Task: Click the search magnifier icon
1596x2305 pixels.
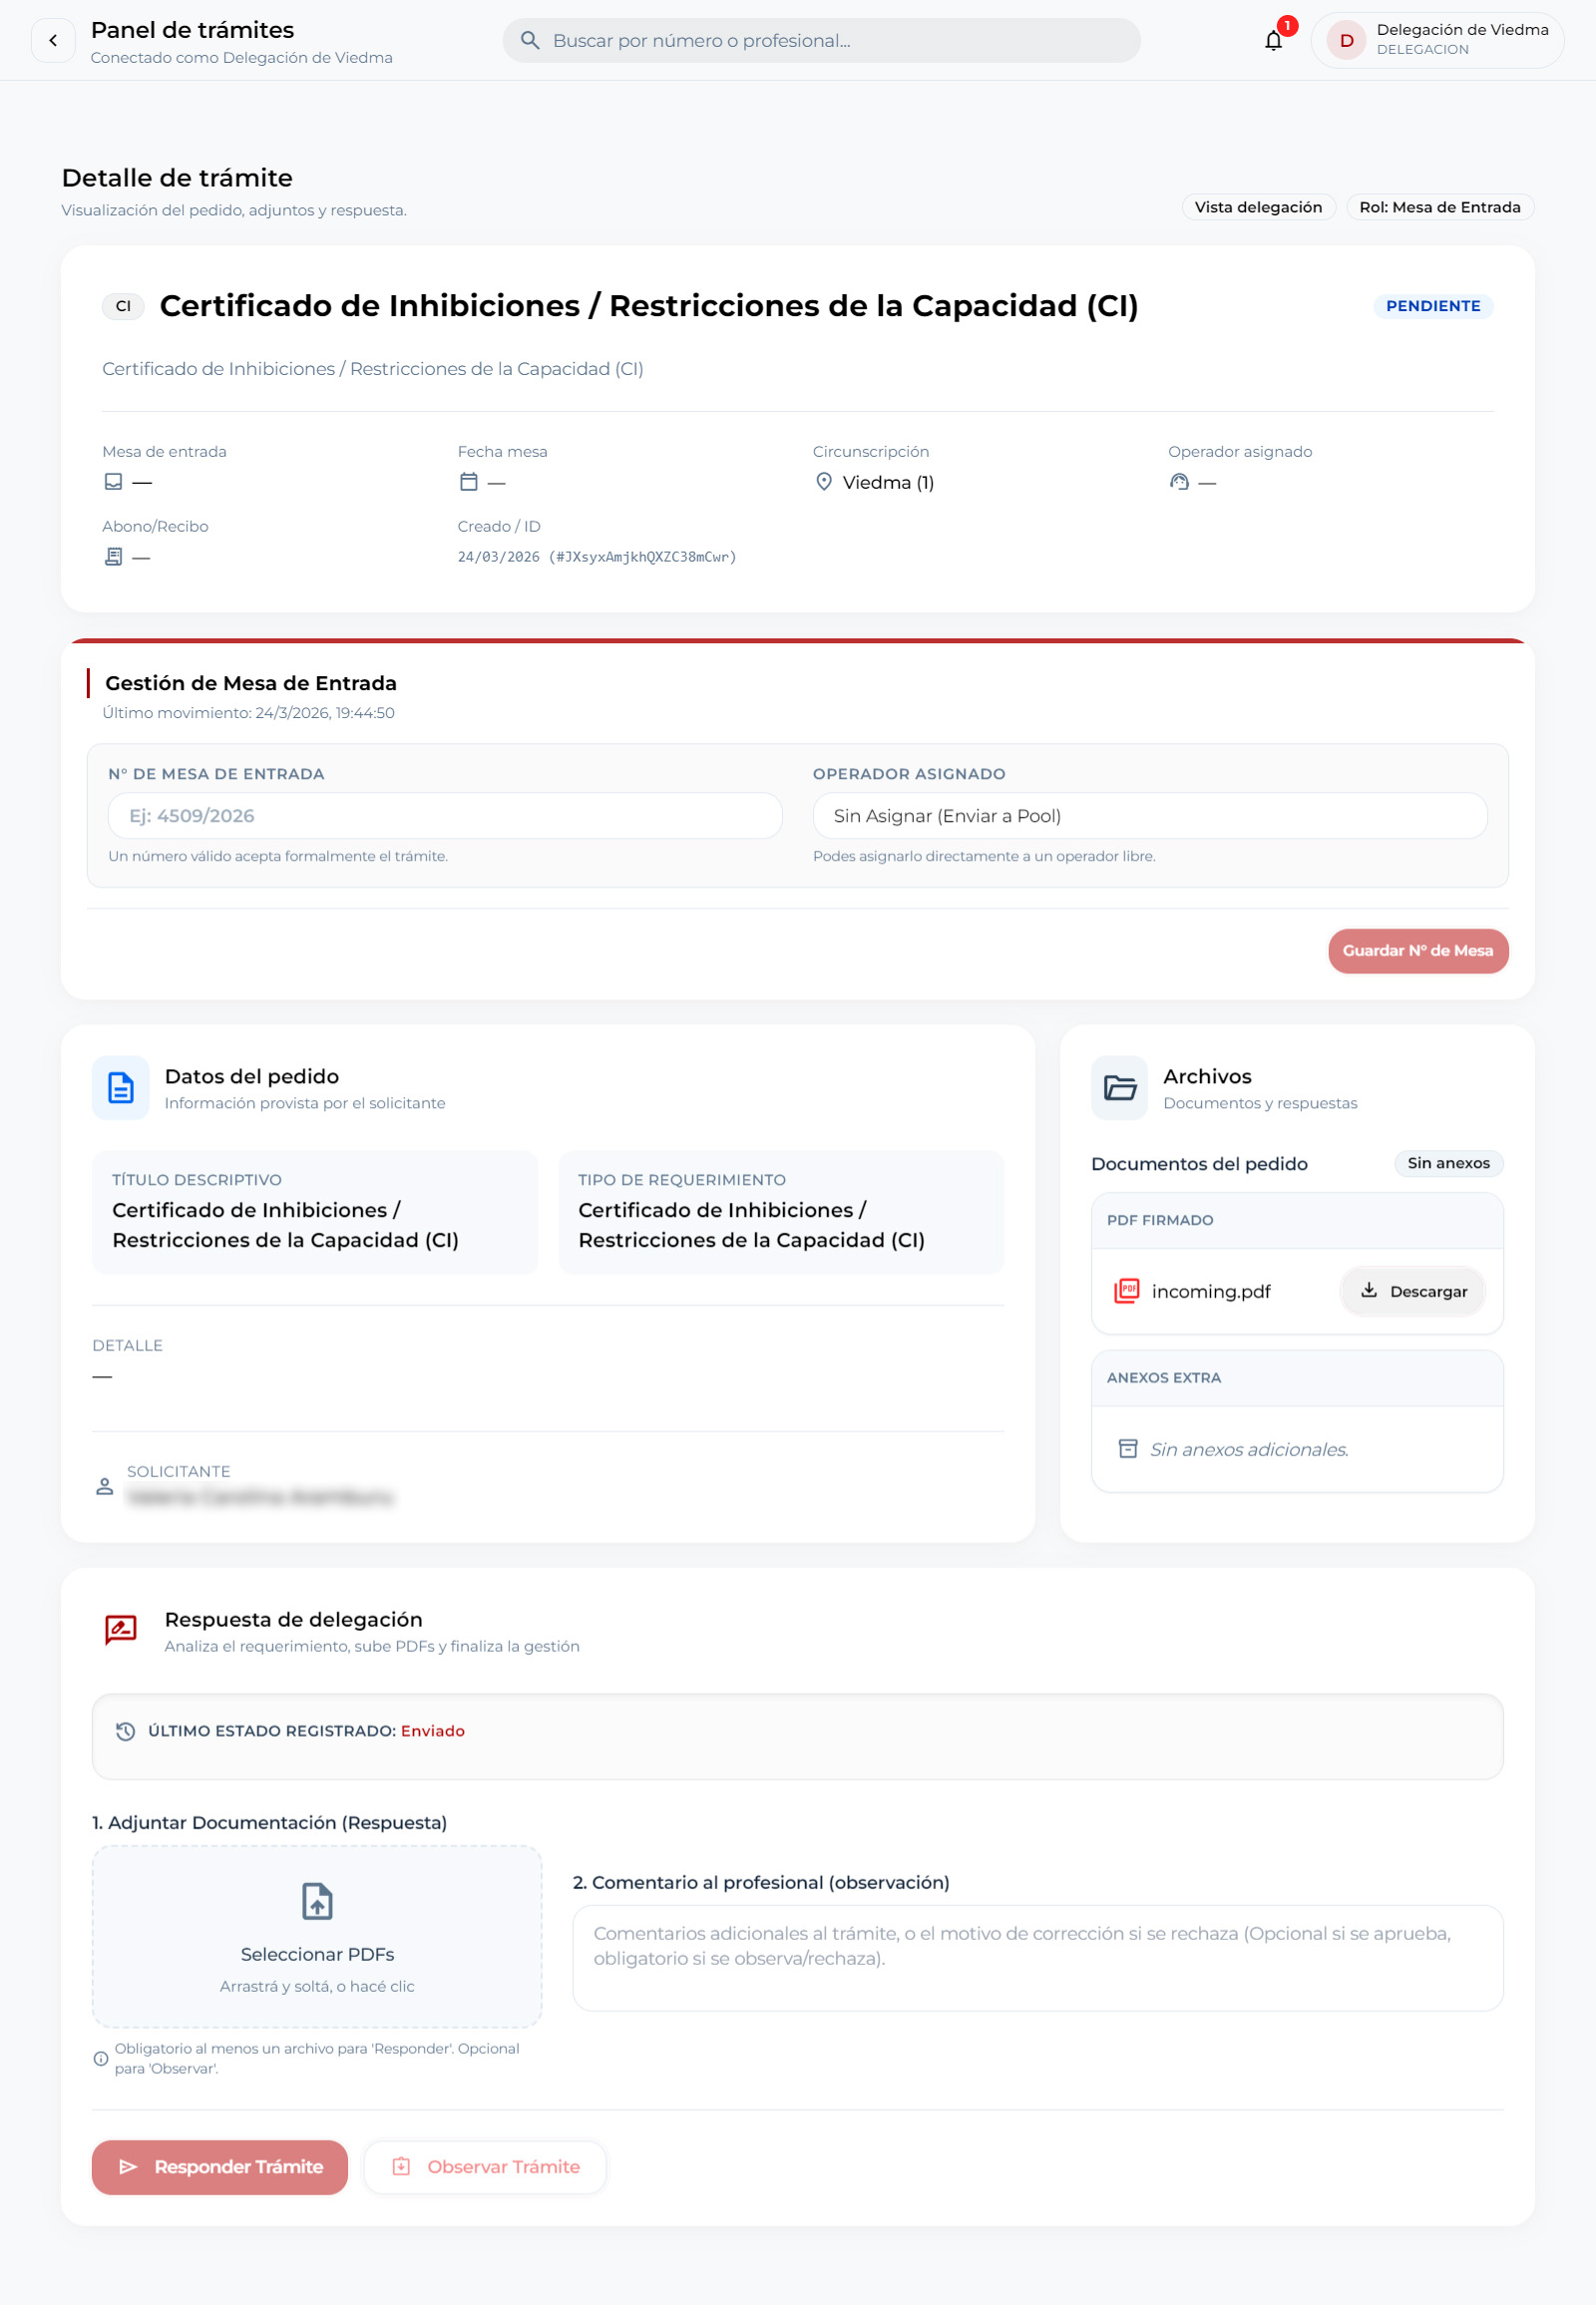Action: (x=530, y=41)
